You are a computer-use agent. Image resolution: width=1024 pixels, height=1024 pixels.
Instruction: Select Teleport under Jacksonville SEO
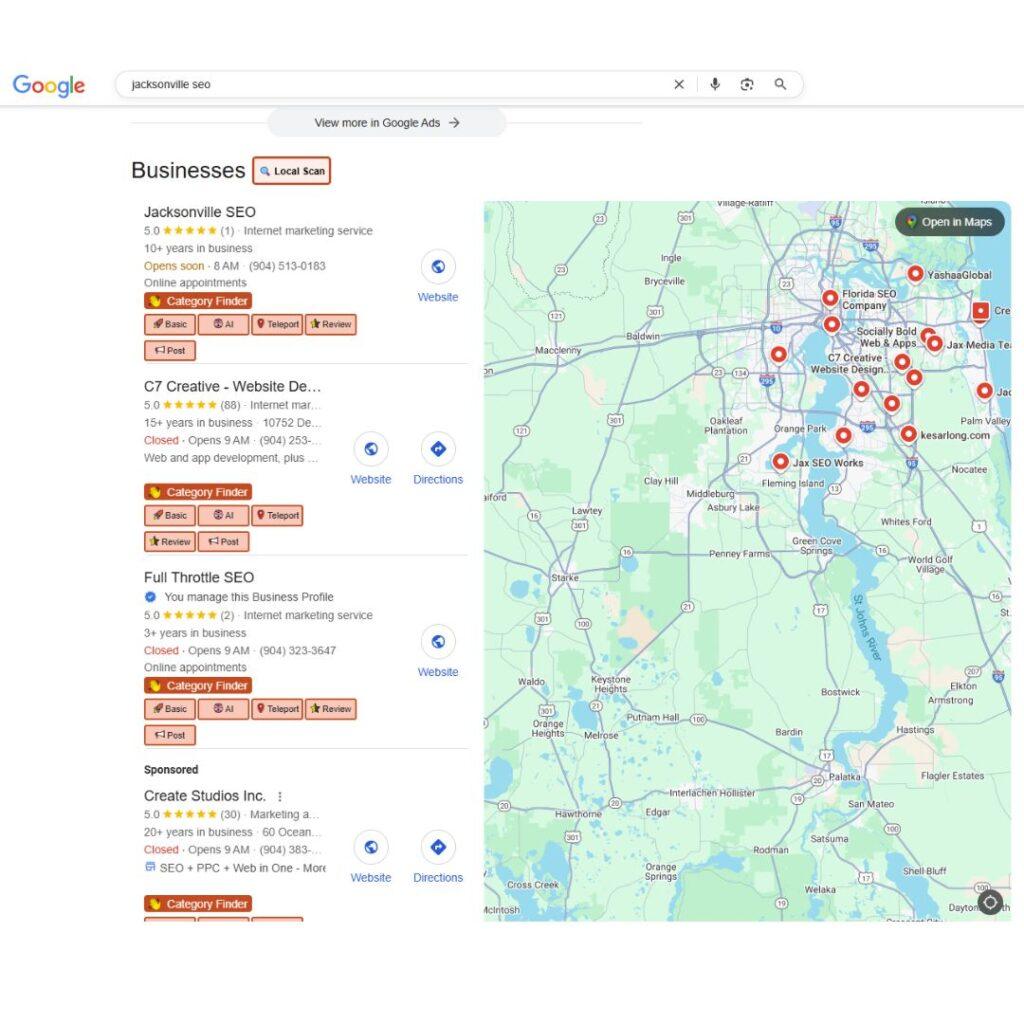(x=277, y=324)
